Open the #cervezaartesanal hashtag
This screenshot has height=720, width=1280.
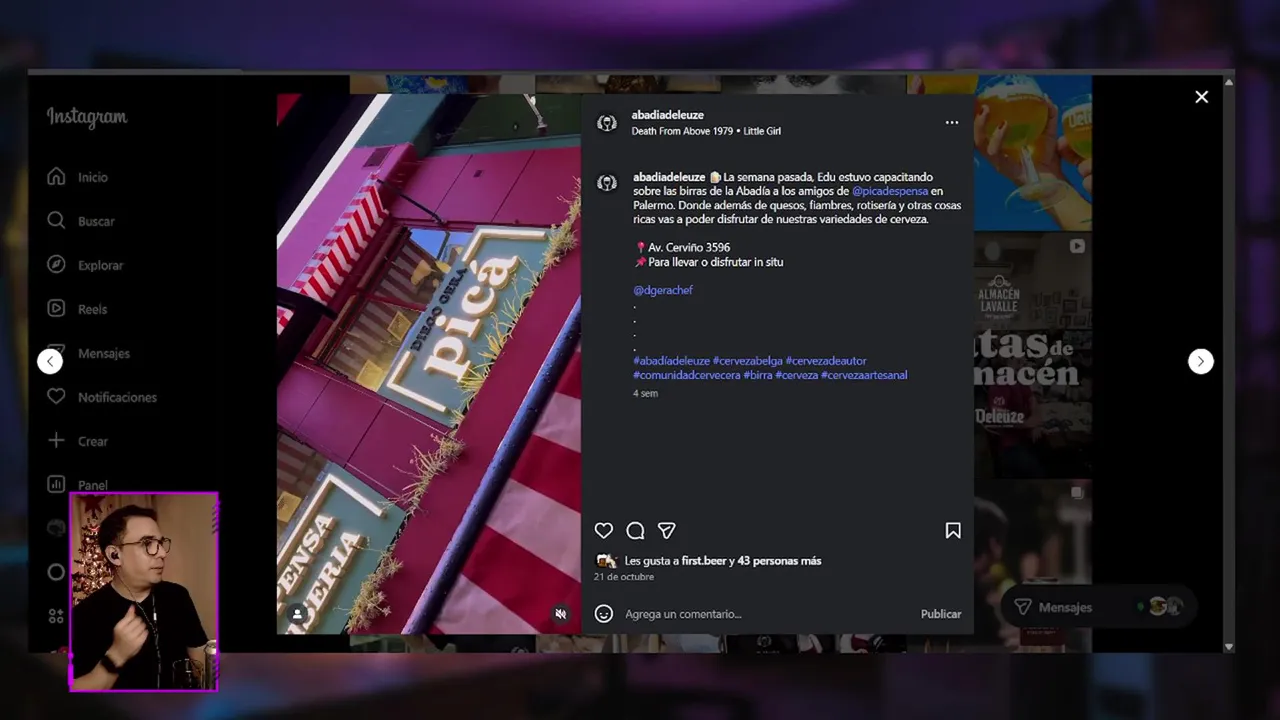(865, 375)
